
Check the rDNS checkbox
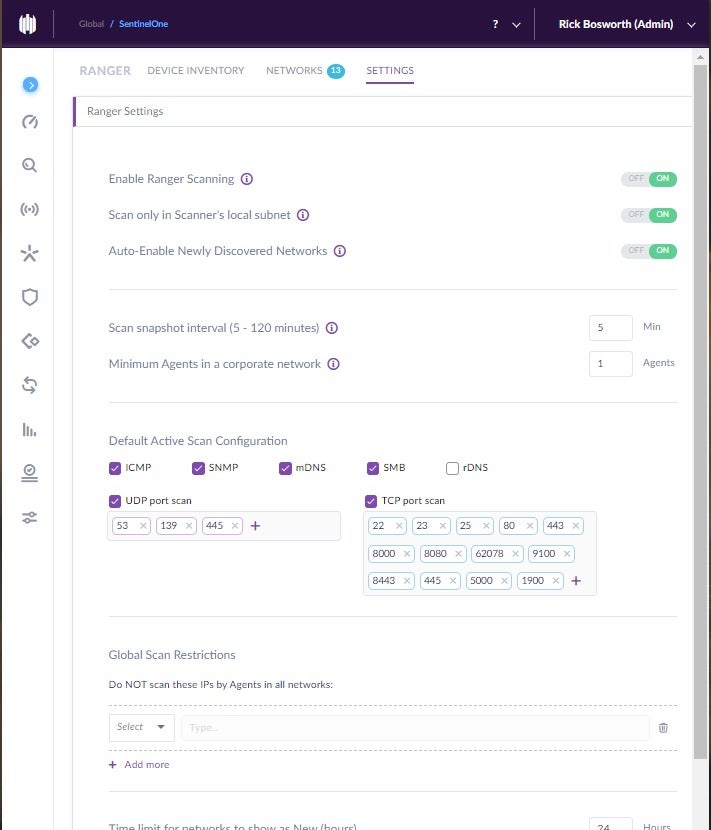[453, 468]
